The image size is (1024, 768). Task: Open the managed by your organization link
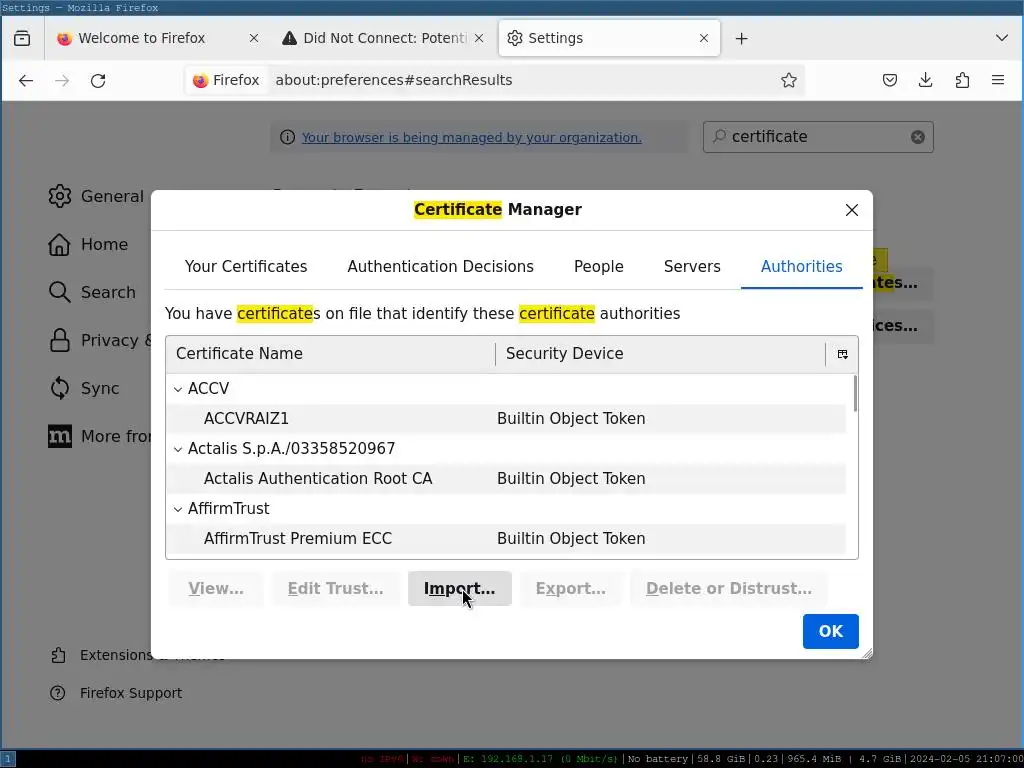(x=472, y=137)
